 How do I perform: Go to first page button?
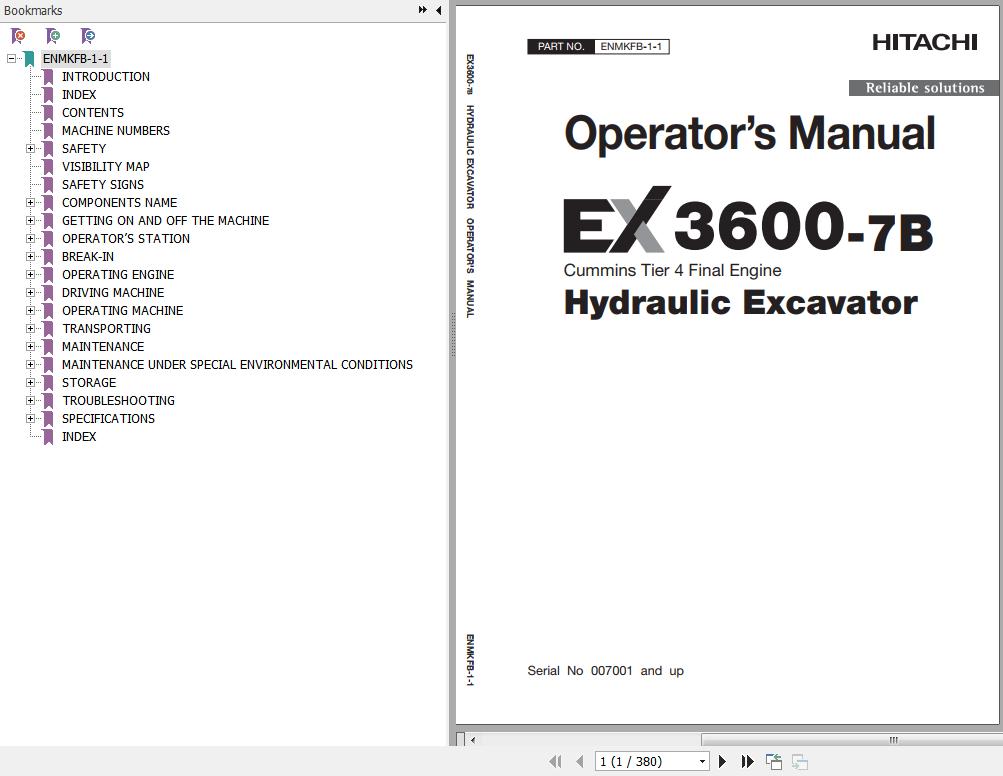point(555,761)
